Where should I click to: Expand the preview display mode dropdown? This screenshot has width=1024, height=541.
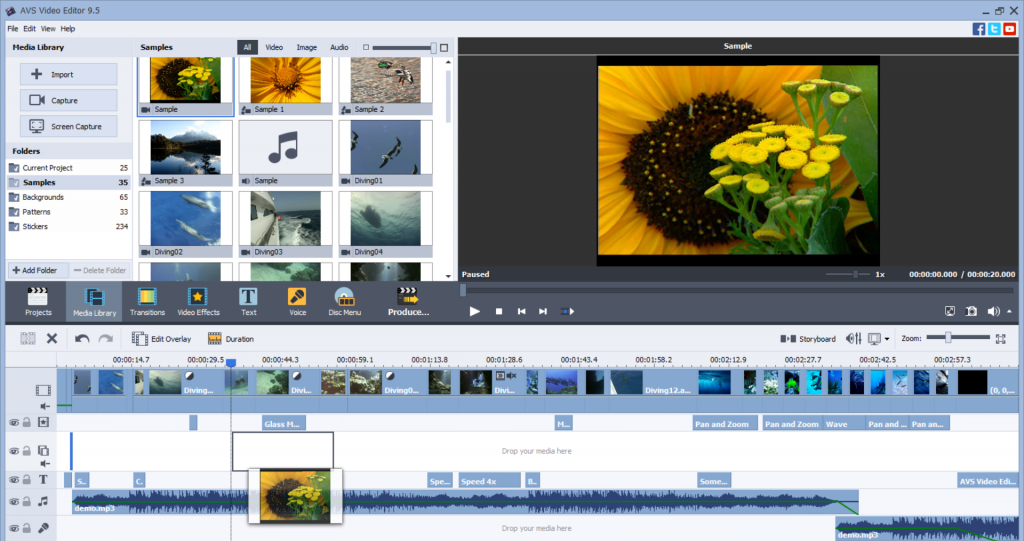(x=886, y=339)
